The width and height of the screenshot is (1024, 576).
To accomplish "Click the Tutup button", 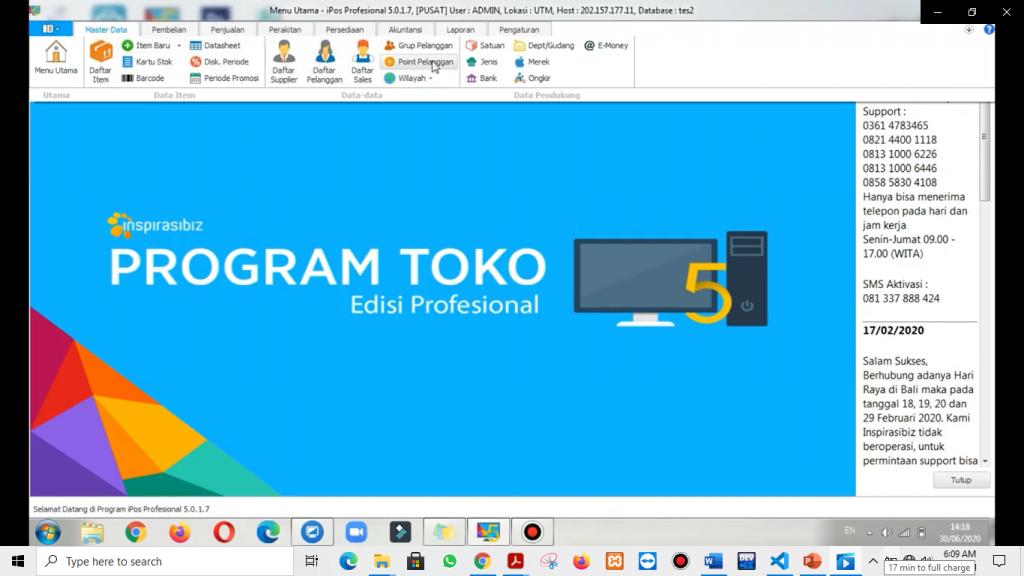I will [961, 480].
